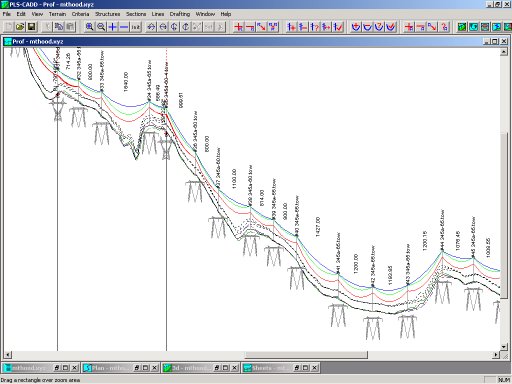Click the first green view icon at toolbar right
512x384 pixels.
tap(462, 27)
